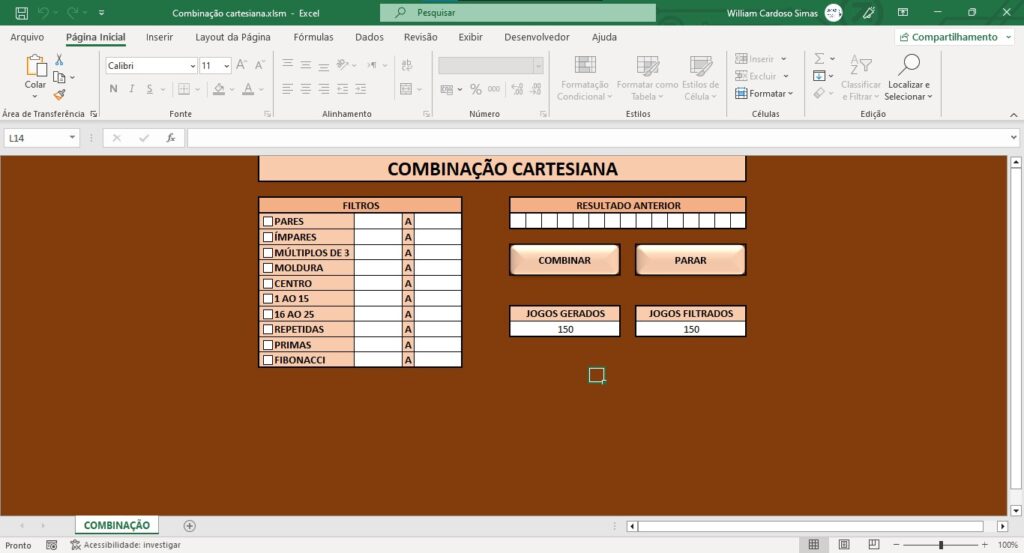Image resolution: width=1024 pixels, height=553 pixels.
Task: Apply the fill color bucket
Action: pos(219,89)
